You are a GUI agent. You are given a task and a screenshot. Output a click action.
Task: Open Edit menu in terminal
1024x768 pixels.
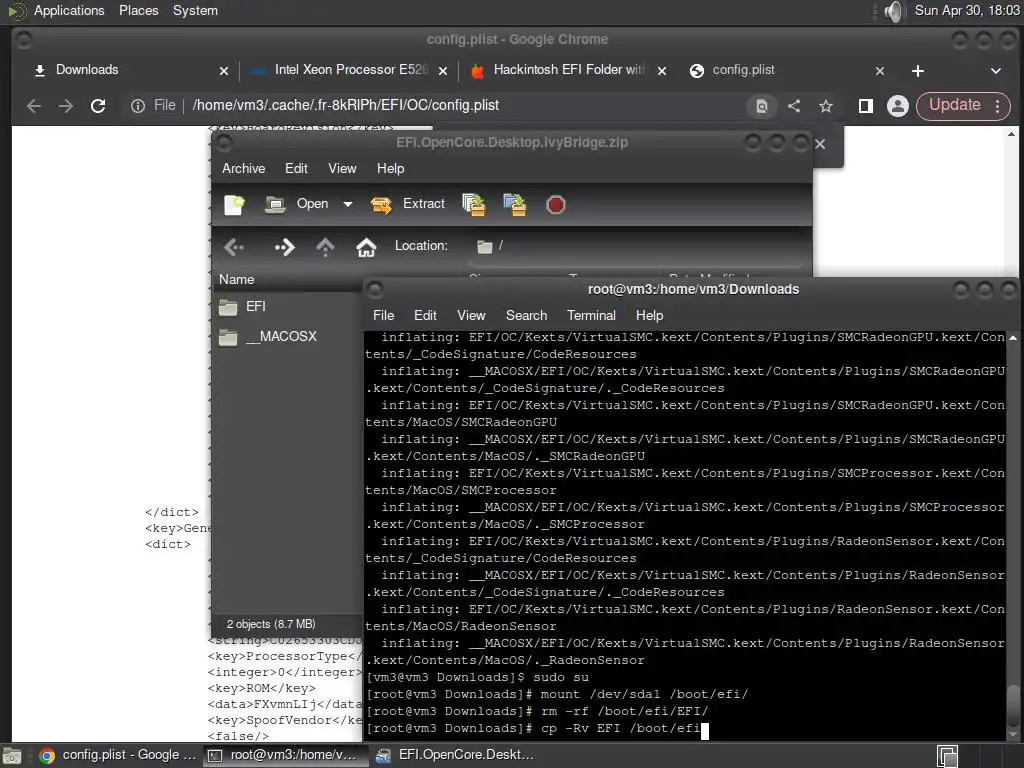pos(425,315)
